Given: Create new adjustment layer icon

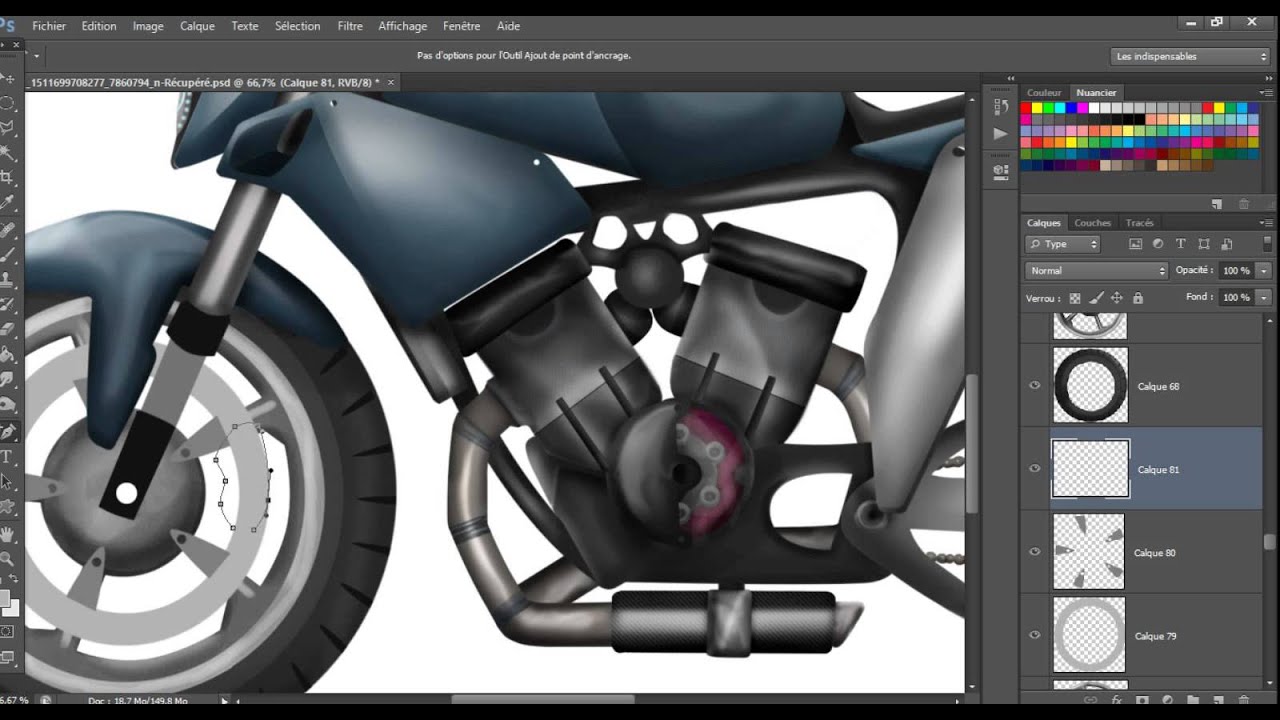Looking at the screenshot, I should (1167, 700).
